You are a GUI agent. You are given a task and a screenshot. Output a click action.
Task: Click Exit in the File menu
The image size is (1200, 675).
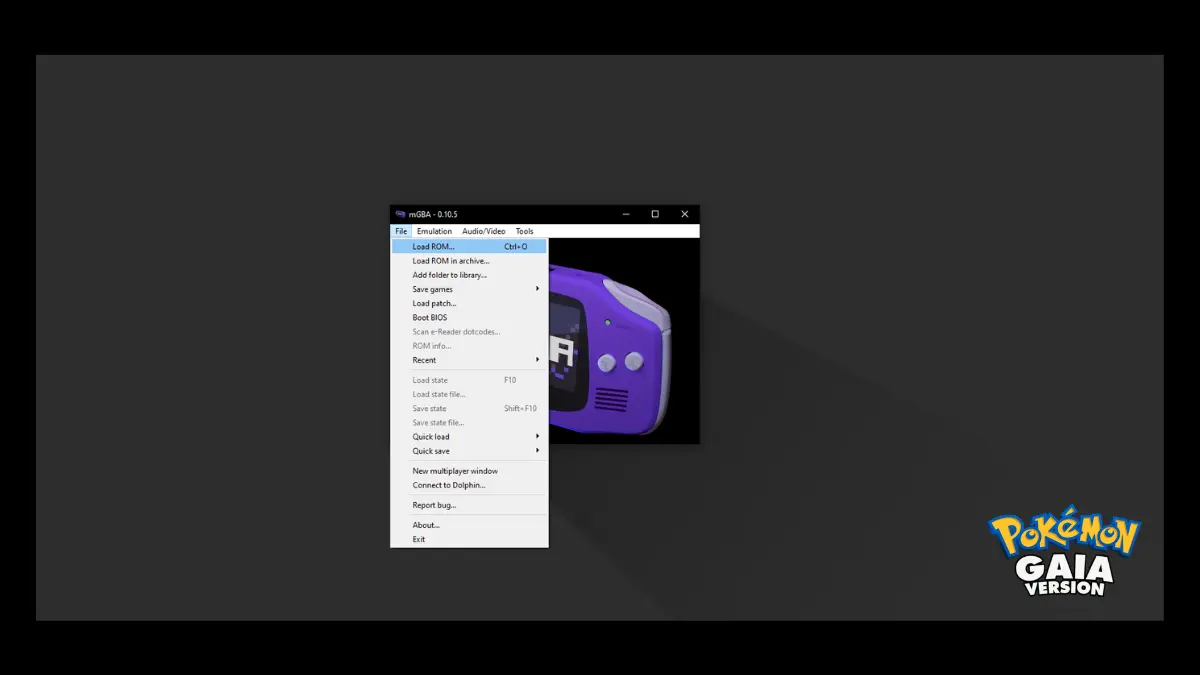coord(469,539)
